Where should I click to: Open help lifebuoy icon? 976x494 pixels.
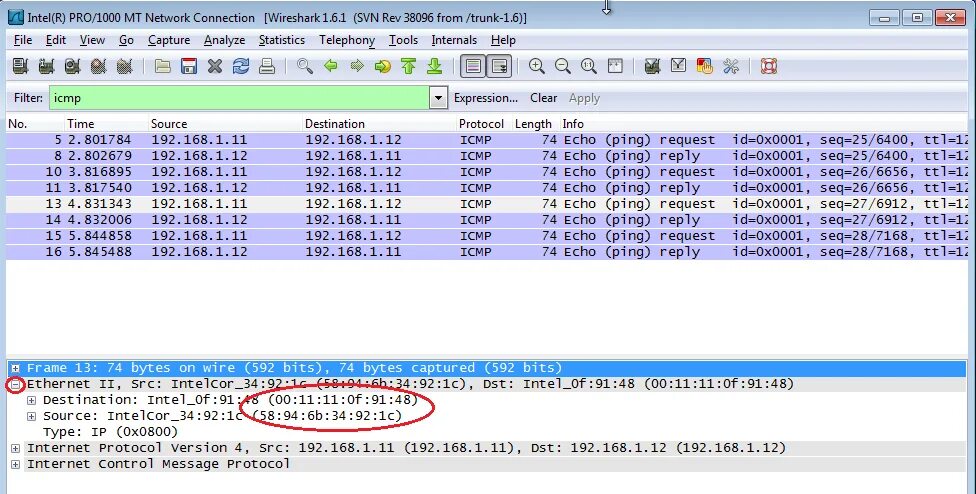pyautogui.click(x=769, y=66)
